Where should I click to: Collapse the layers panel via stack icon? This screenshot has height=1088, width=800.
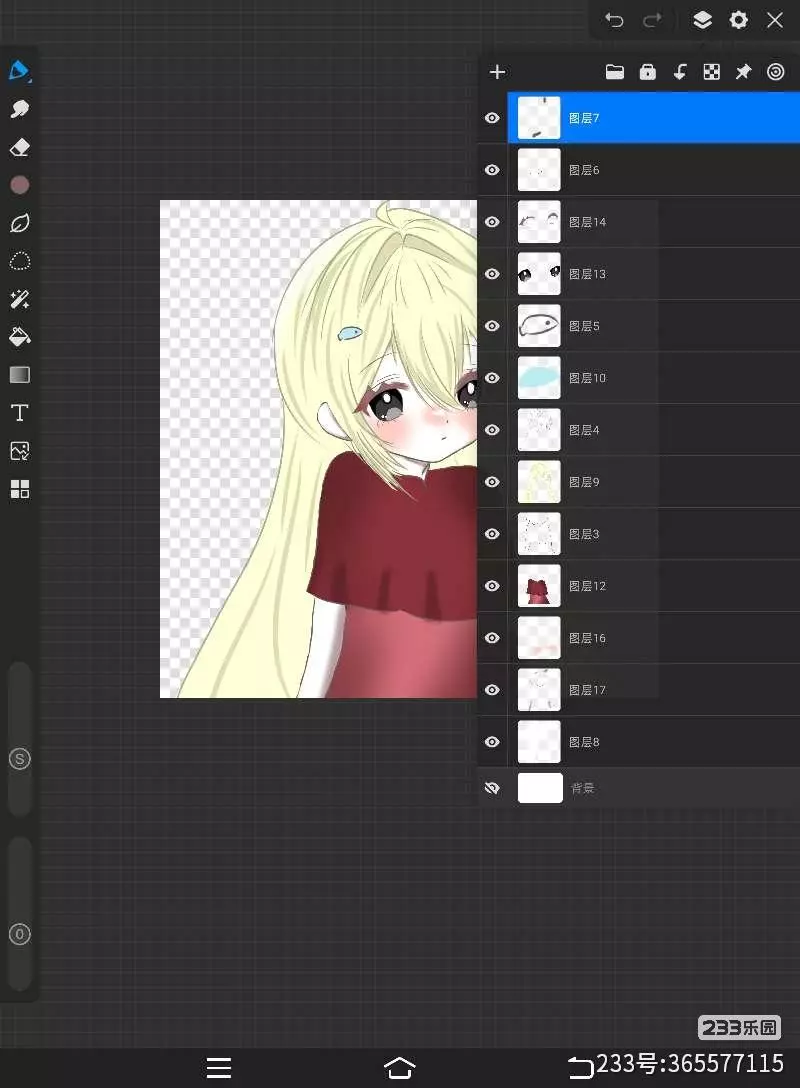[x=702, y=20]
